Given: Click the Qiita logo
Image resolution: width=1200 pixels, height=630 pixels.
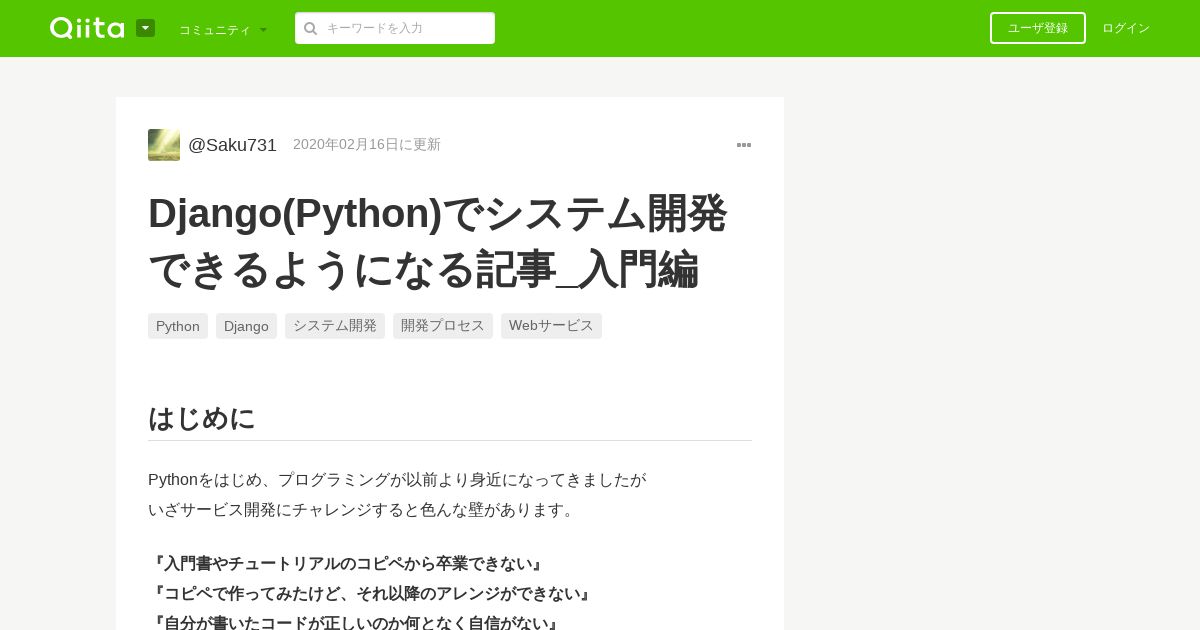Looking at the screenshot, I should click(87, 28).
